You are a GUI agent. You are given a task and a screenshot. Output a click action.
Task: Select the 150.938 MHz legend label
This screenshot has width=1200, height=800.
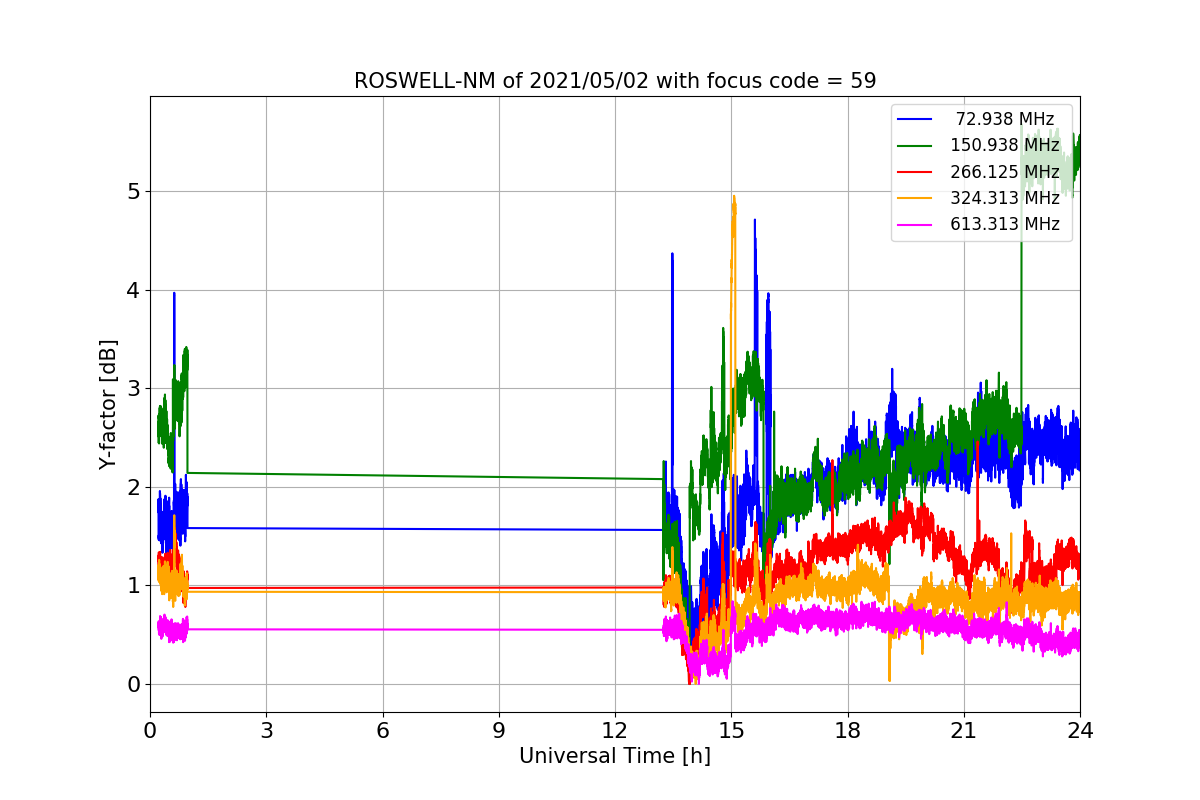(1005, 146)
